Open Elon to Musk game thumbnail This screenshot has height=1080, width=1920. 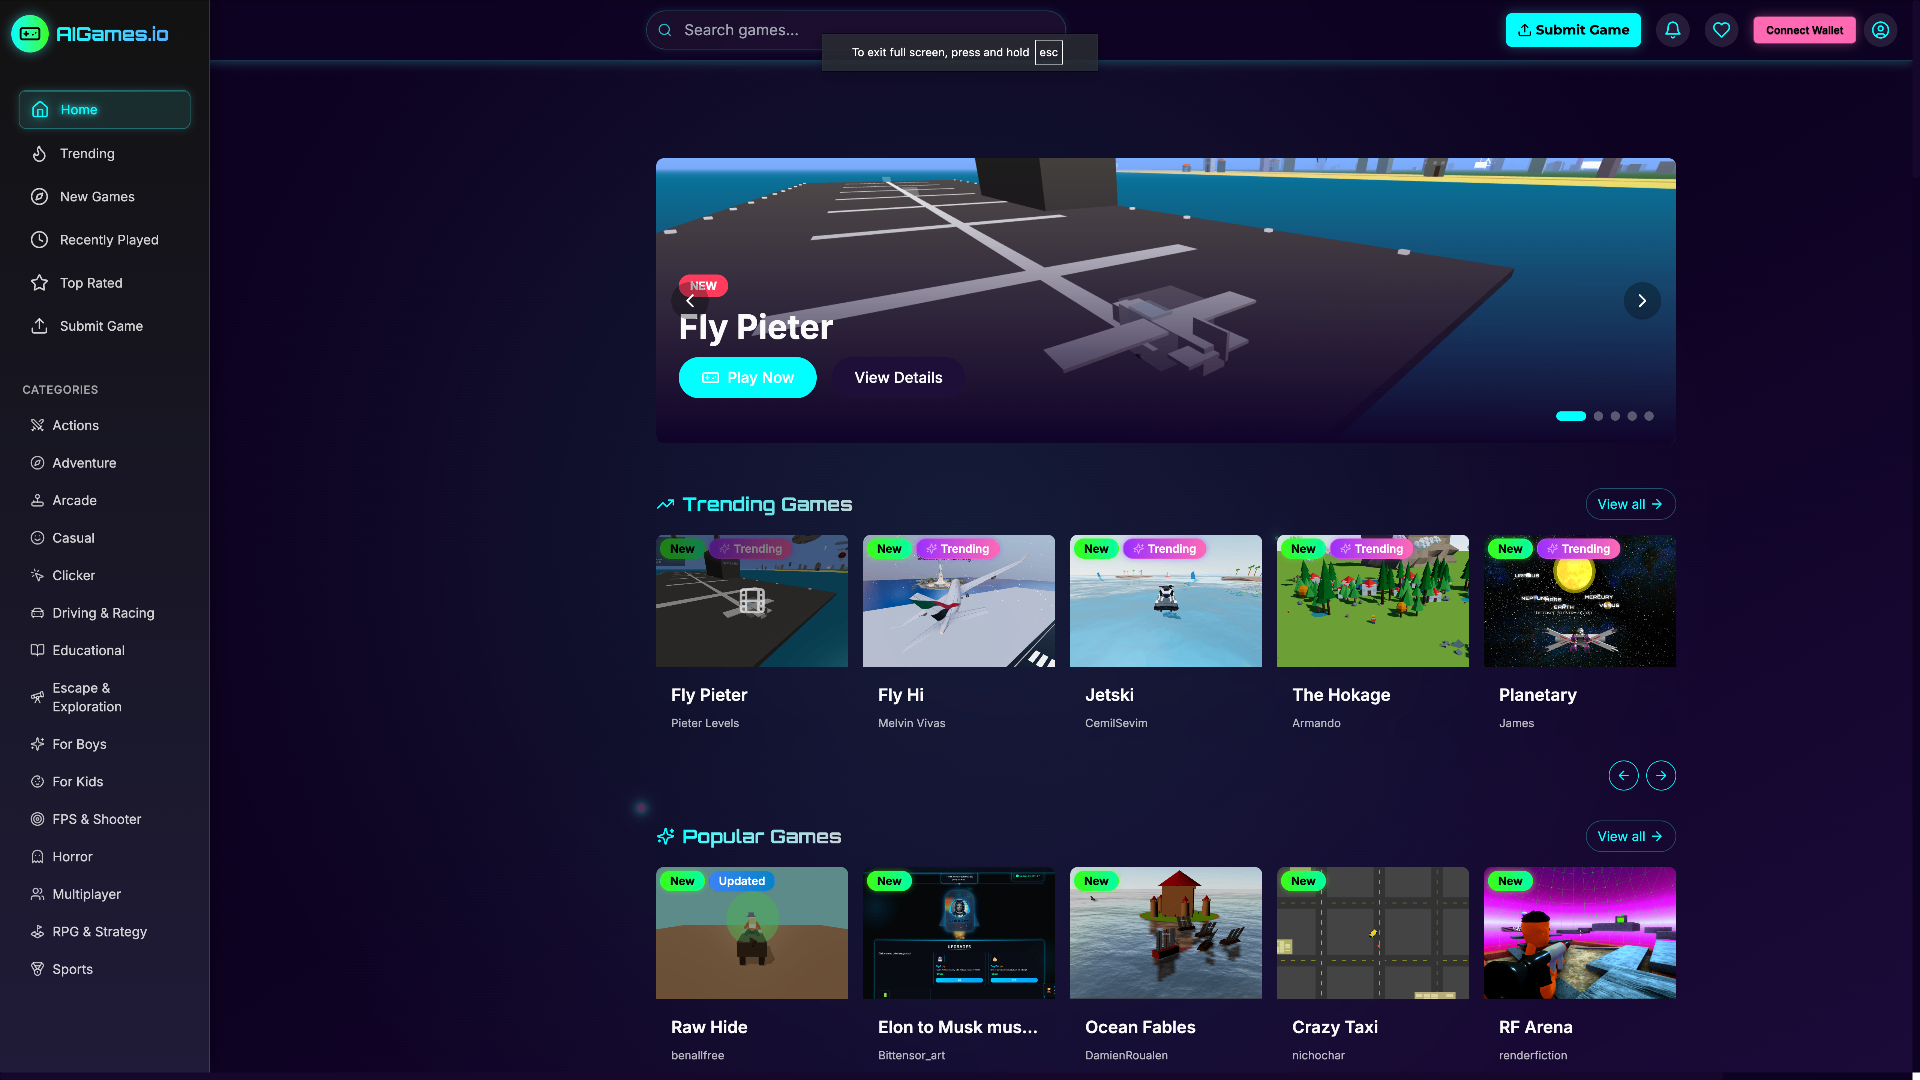coord(958,933)
